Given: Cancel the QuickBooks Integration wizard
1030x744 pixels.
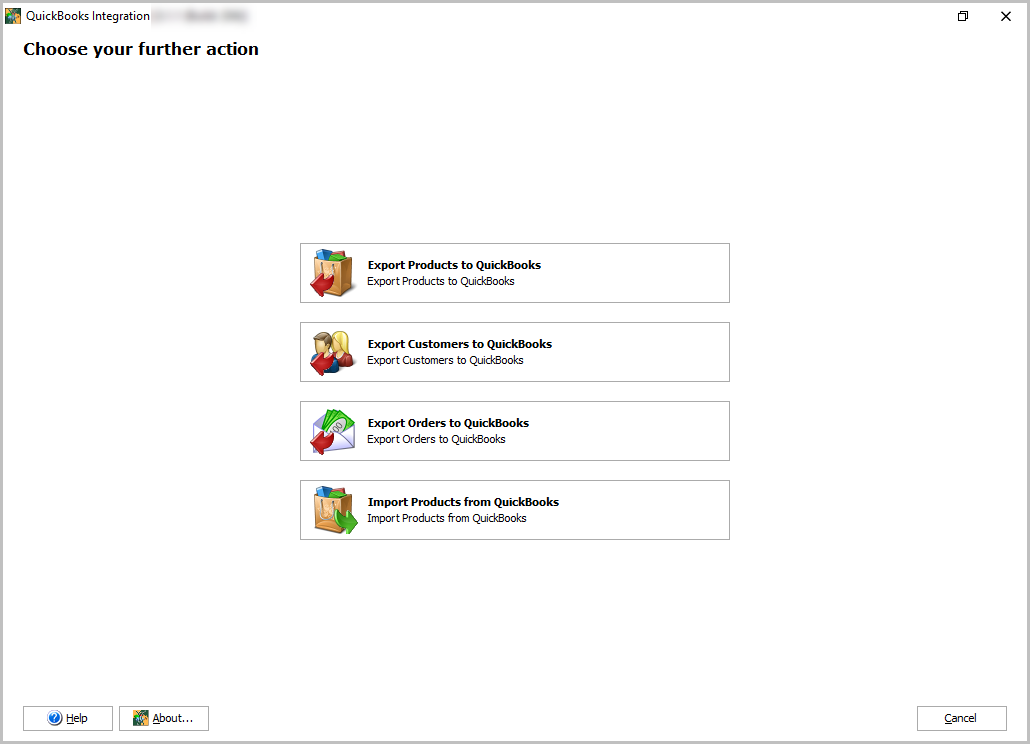Looking at the screenshot, I should (961, 718).
